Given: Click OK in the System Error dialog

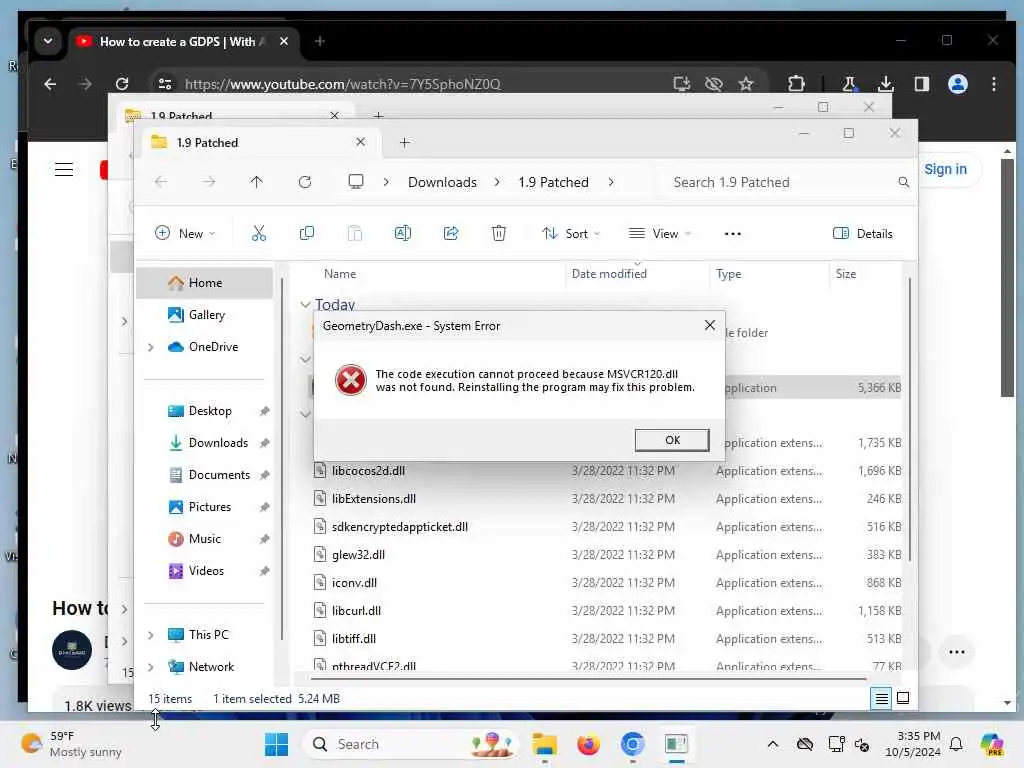Looking at the screenshot, I should [671, 440].
